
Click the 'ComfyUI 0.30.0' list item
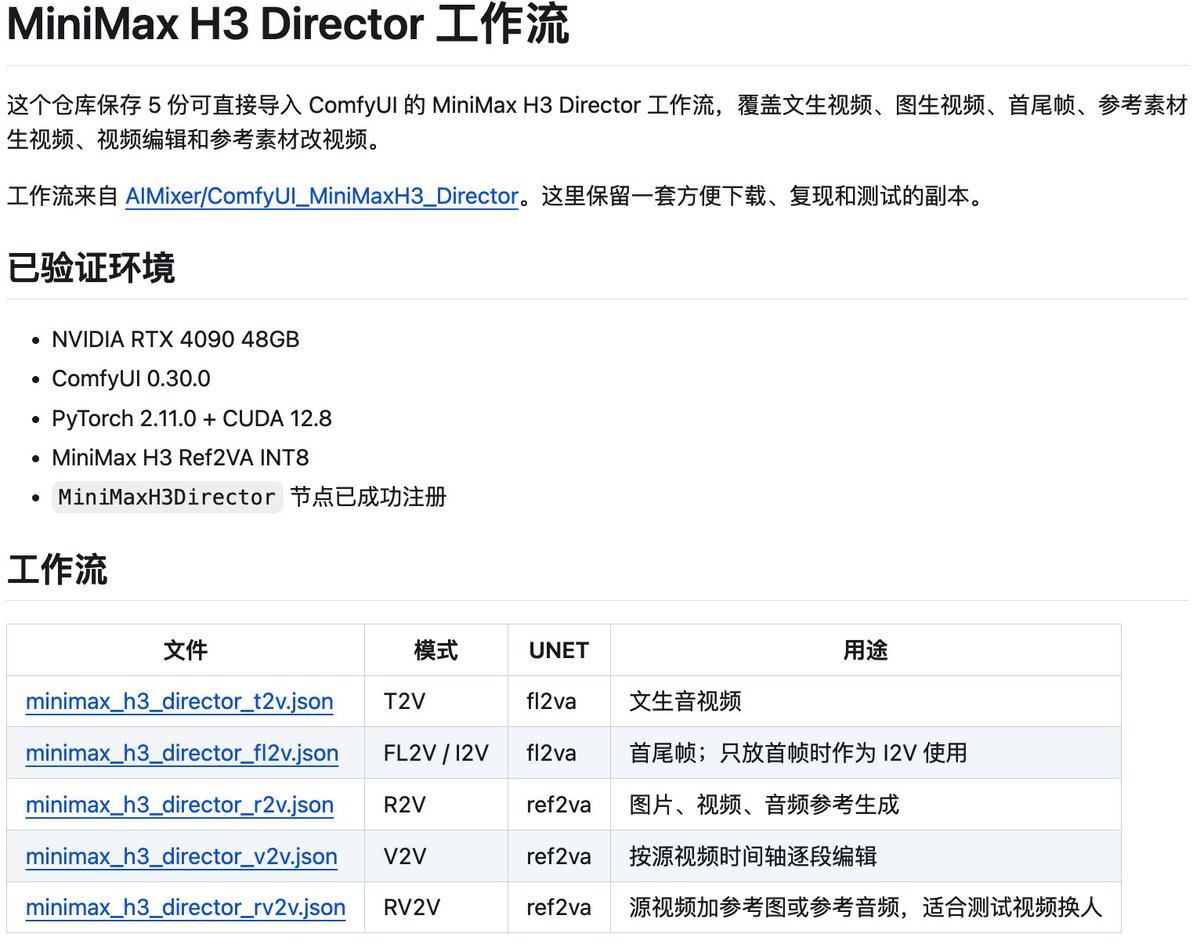click(x=131, y=379)
